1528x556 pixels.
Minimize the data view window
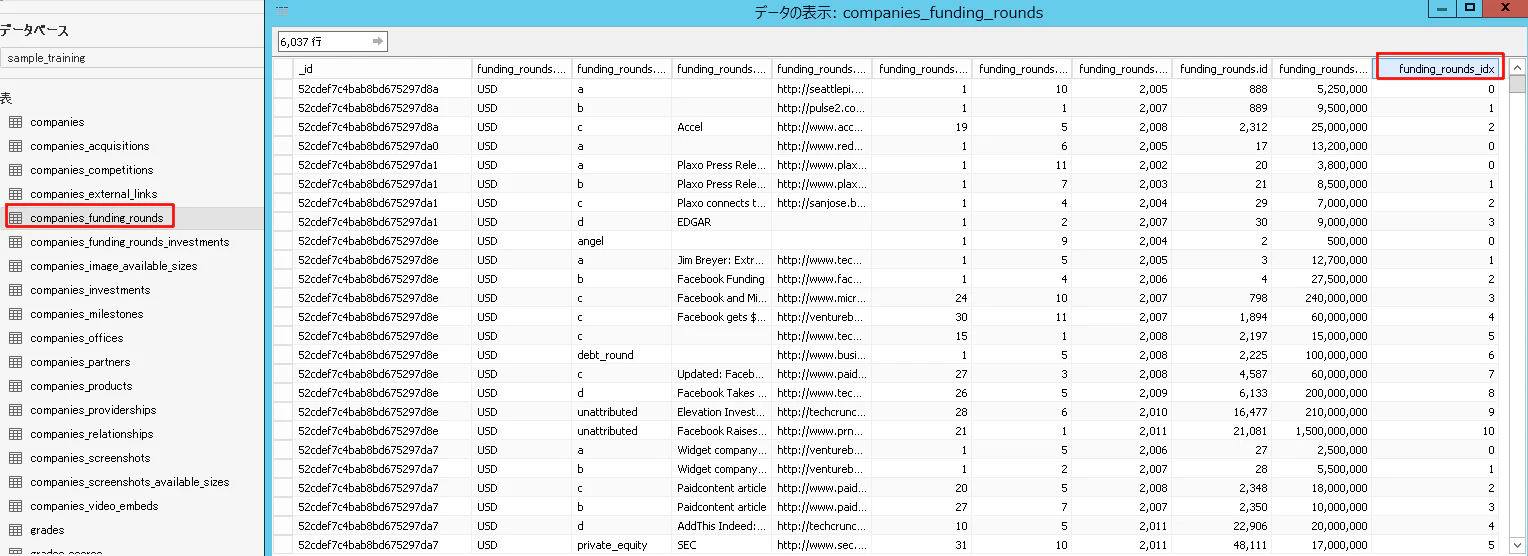1441,9
